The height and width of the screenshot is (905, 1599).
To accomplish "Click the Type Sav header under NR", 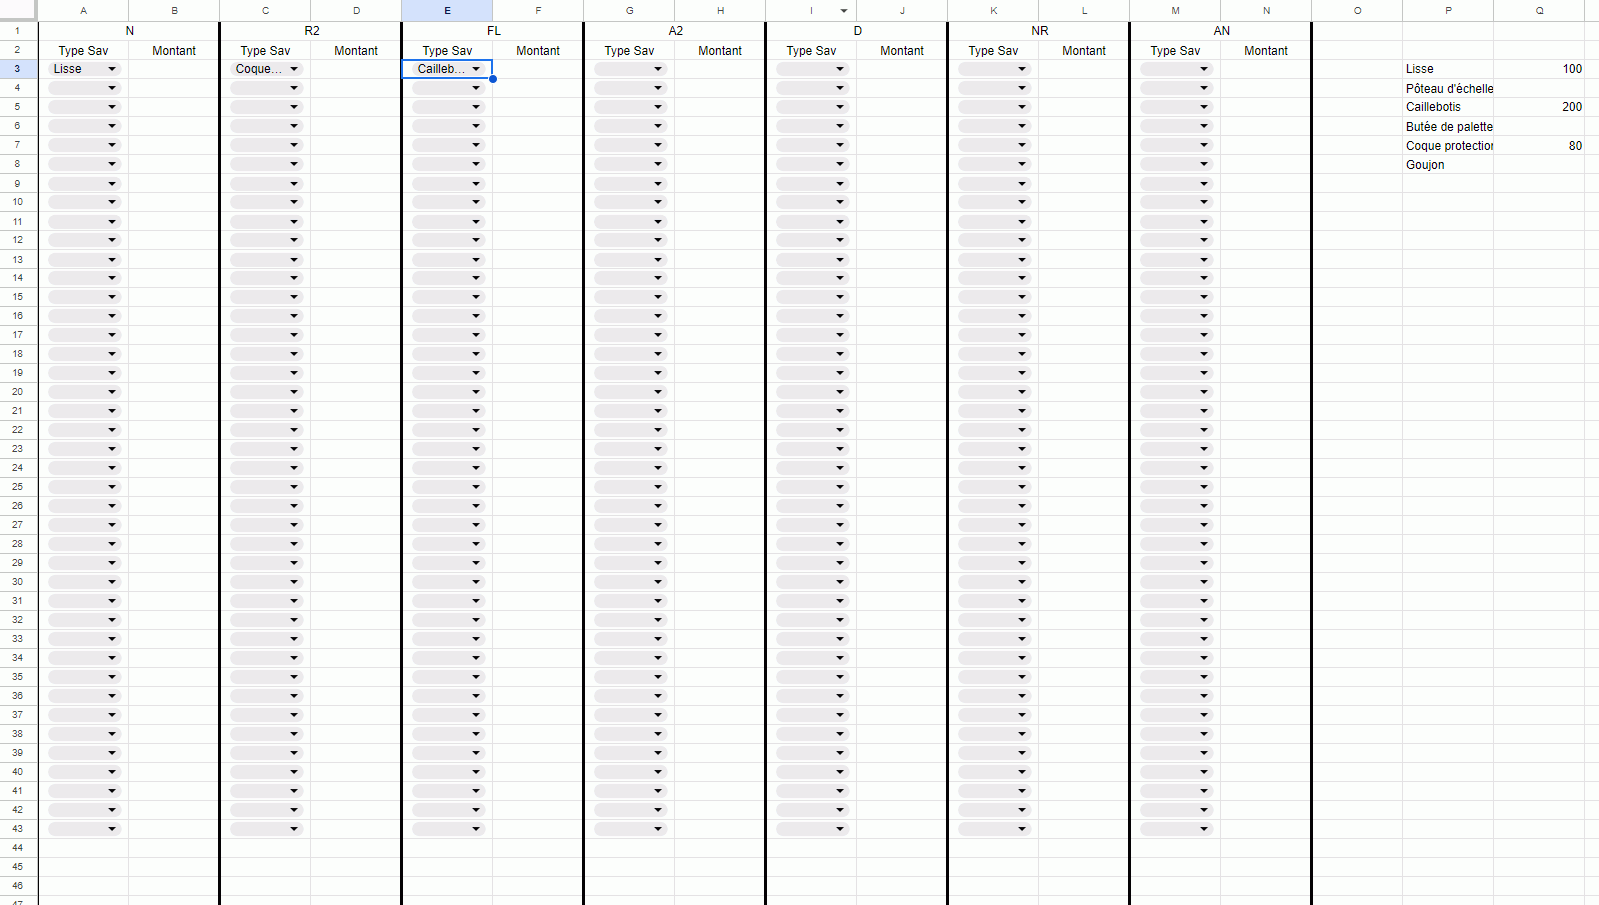I will (x=993, y=50).
